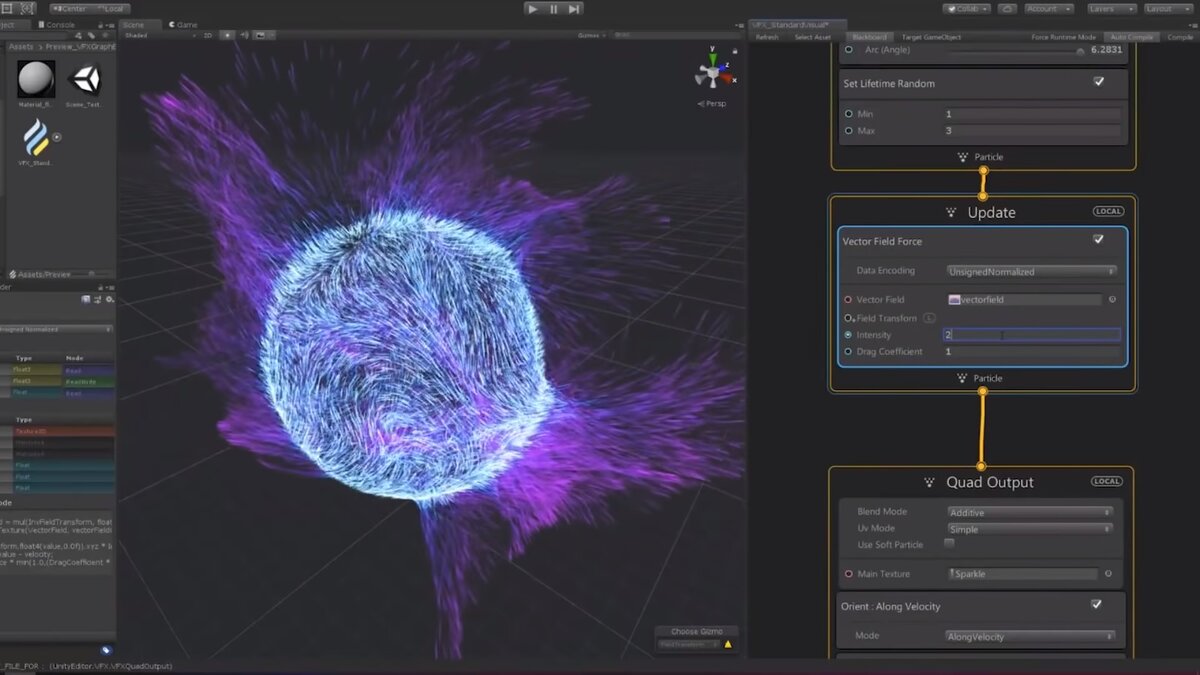
Task: Select the Rect transform tool icon
Action: [6, 8]
